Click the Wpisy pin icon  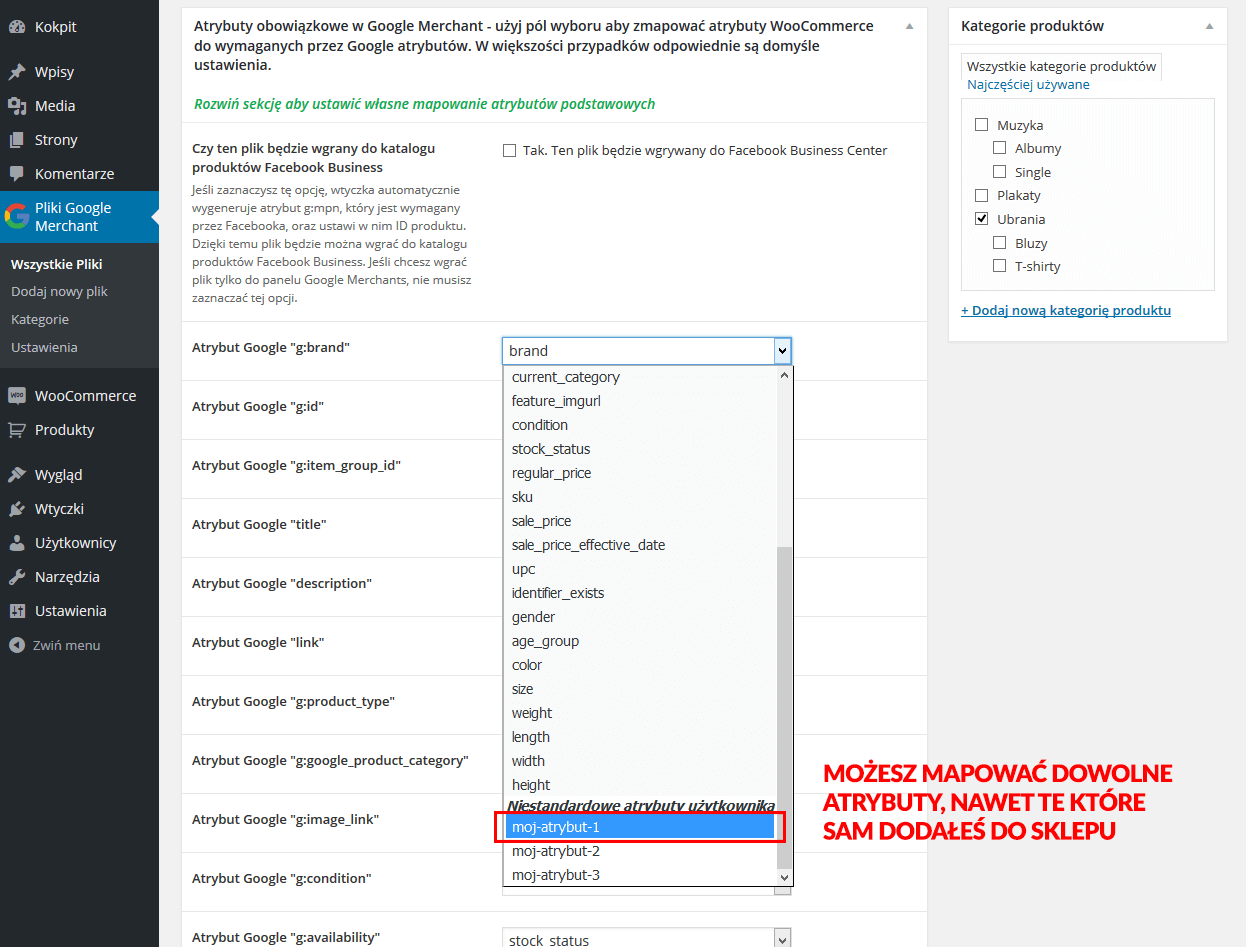pos(17,72)
